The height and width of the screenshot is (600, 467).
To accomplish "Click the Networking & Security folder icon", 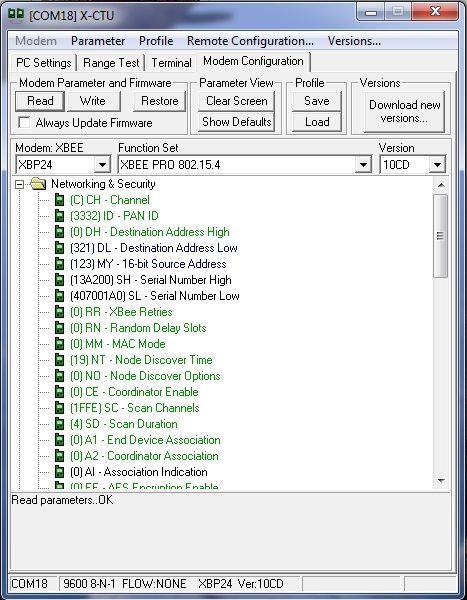I will tap(38, 184).
